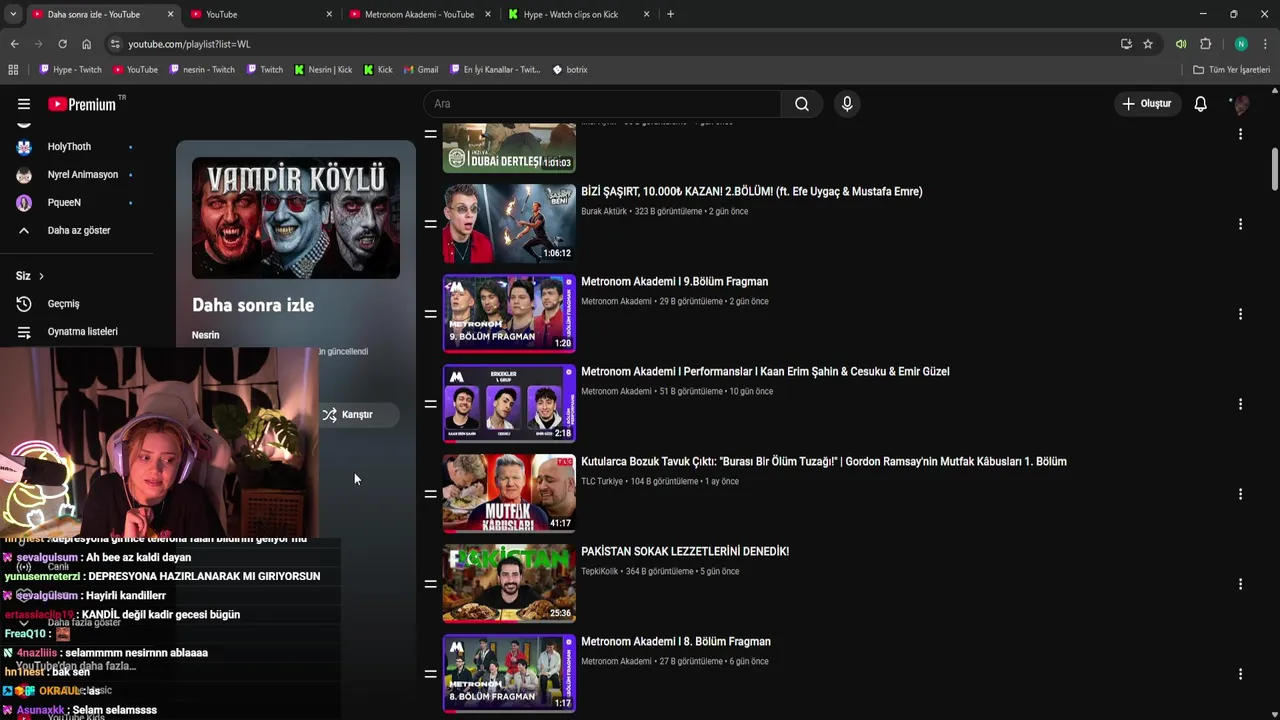This screenshot has width=1280, height=720.
Task: Open the botrix bookmark
Action: (570, 70)
